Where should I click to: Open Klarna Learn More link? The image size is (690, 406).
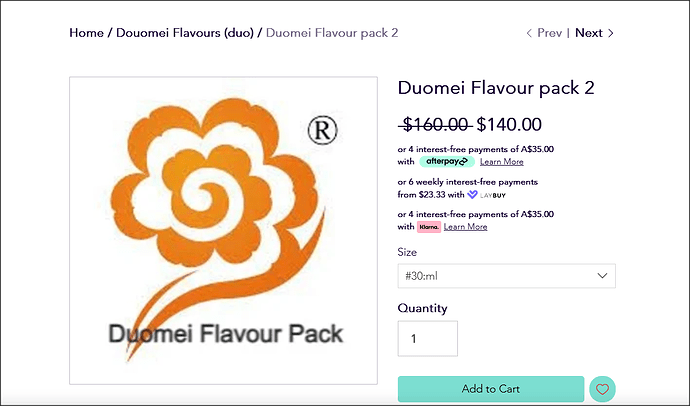(465, 227)
